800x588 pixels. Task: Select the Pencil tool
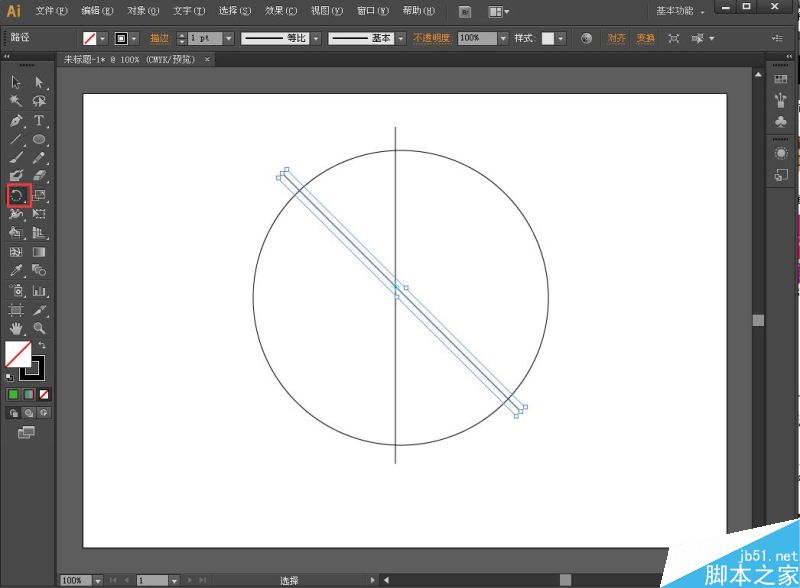tap(39, 158)
